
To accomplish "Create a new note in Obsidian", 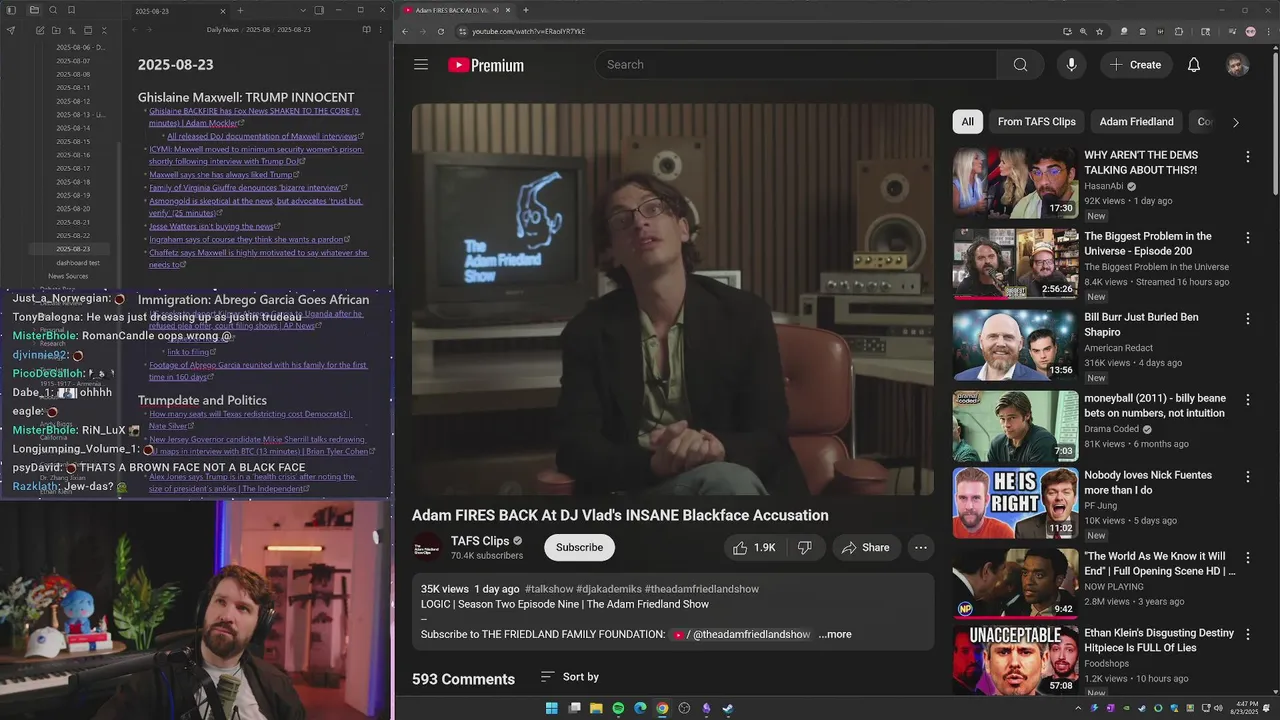I will coord(40,30).
